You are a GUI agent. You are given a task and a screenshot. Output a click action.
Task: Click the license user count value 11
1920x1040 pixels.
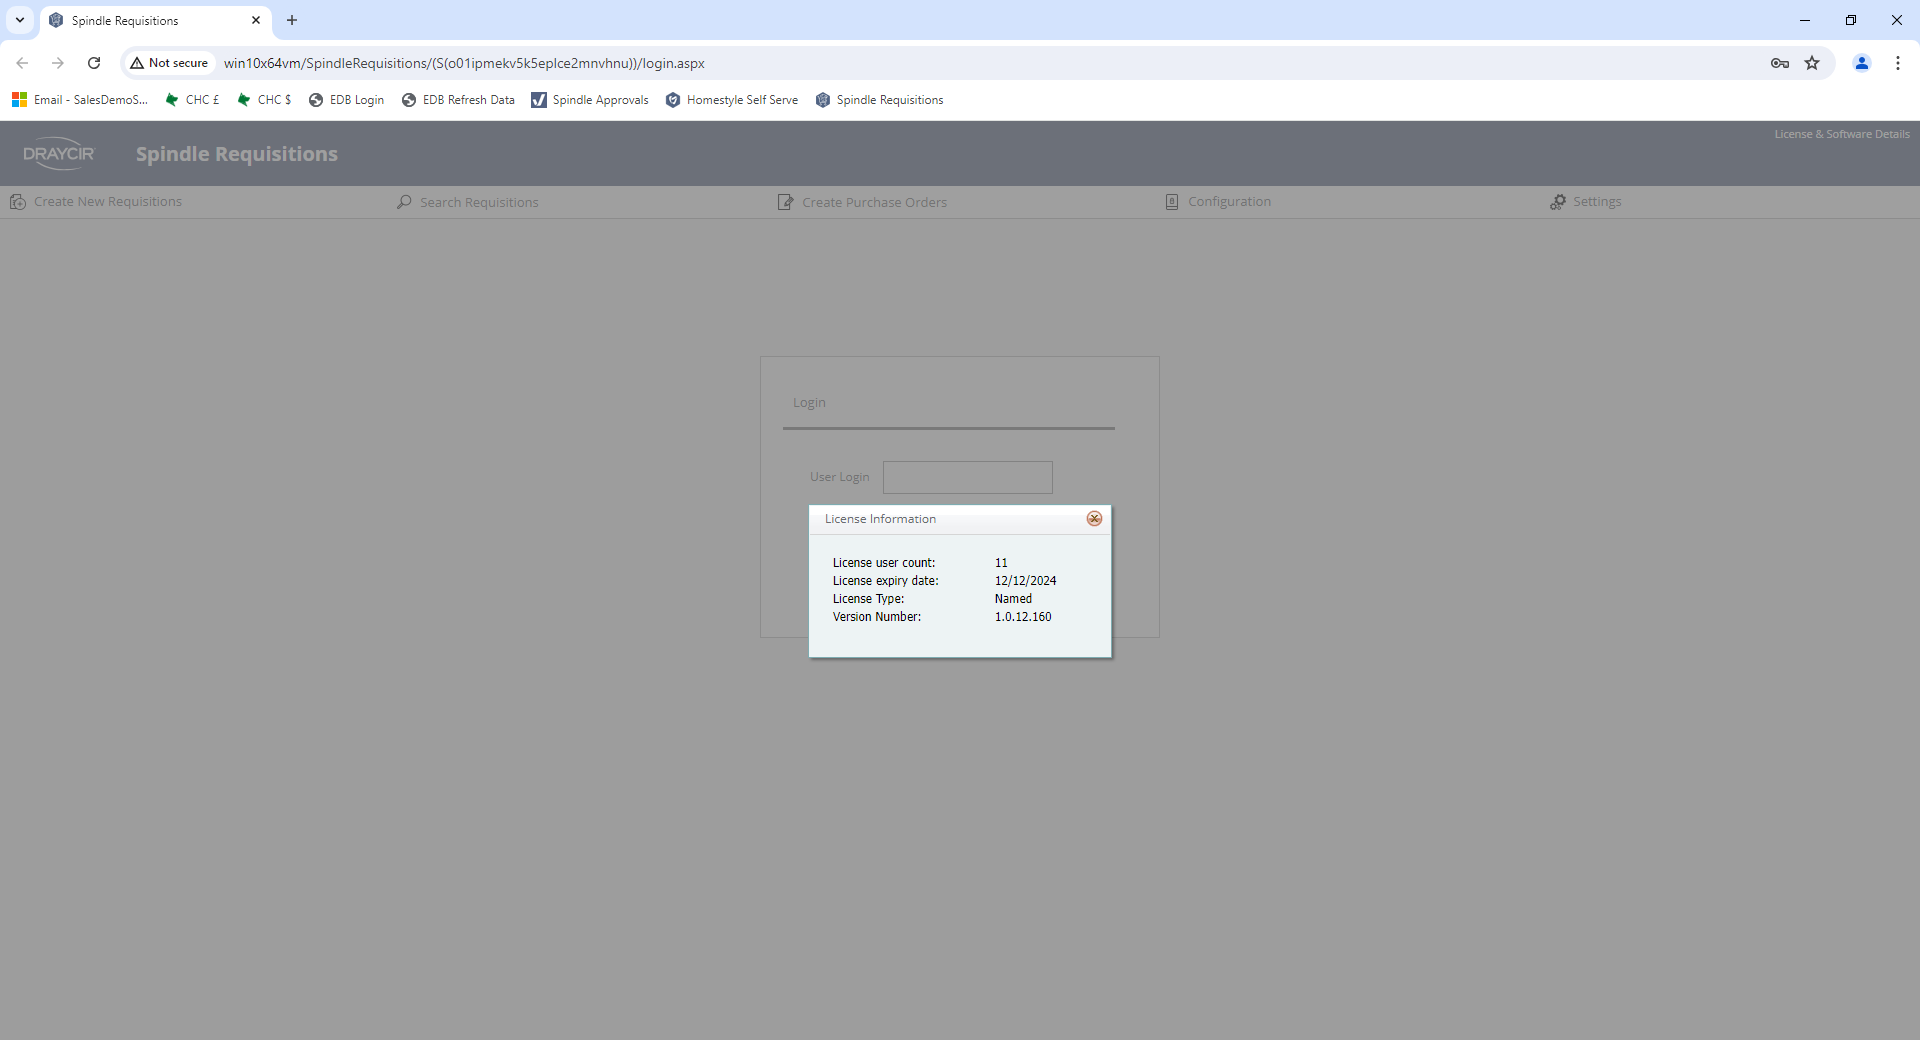click(1001, 563)
